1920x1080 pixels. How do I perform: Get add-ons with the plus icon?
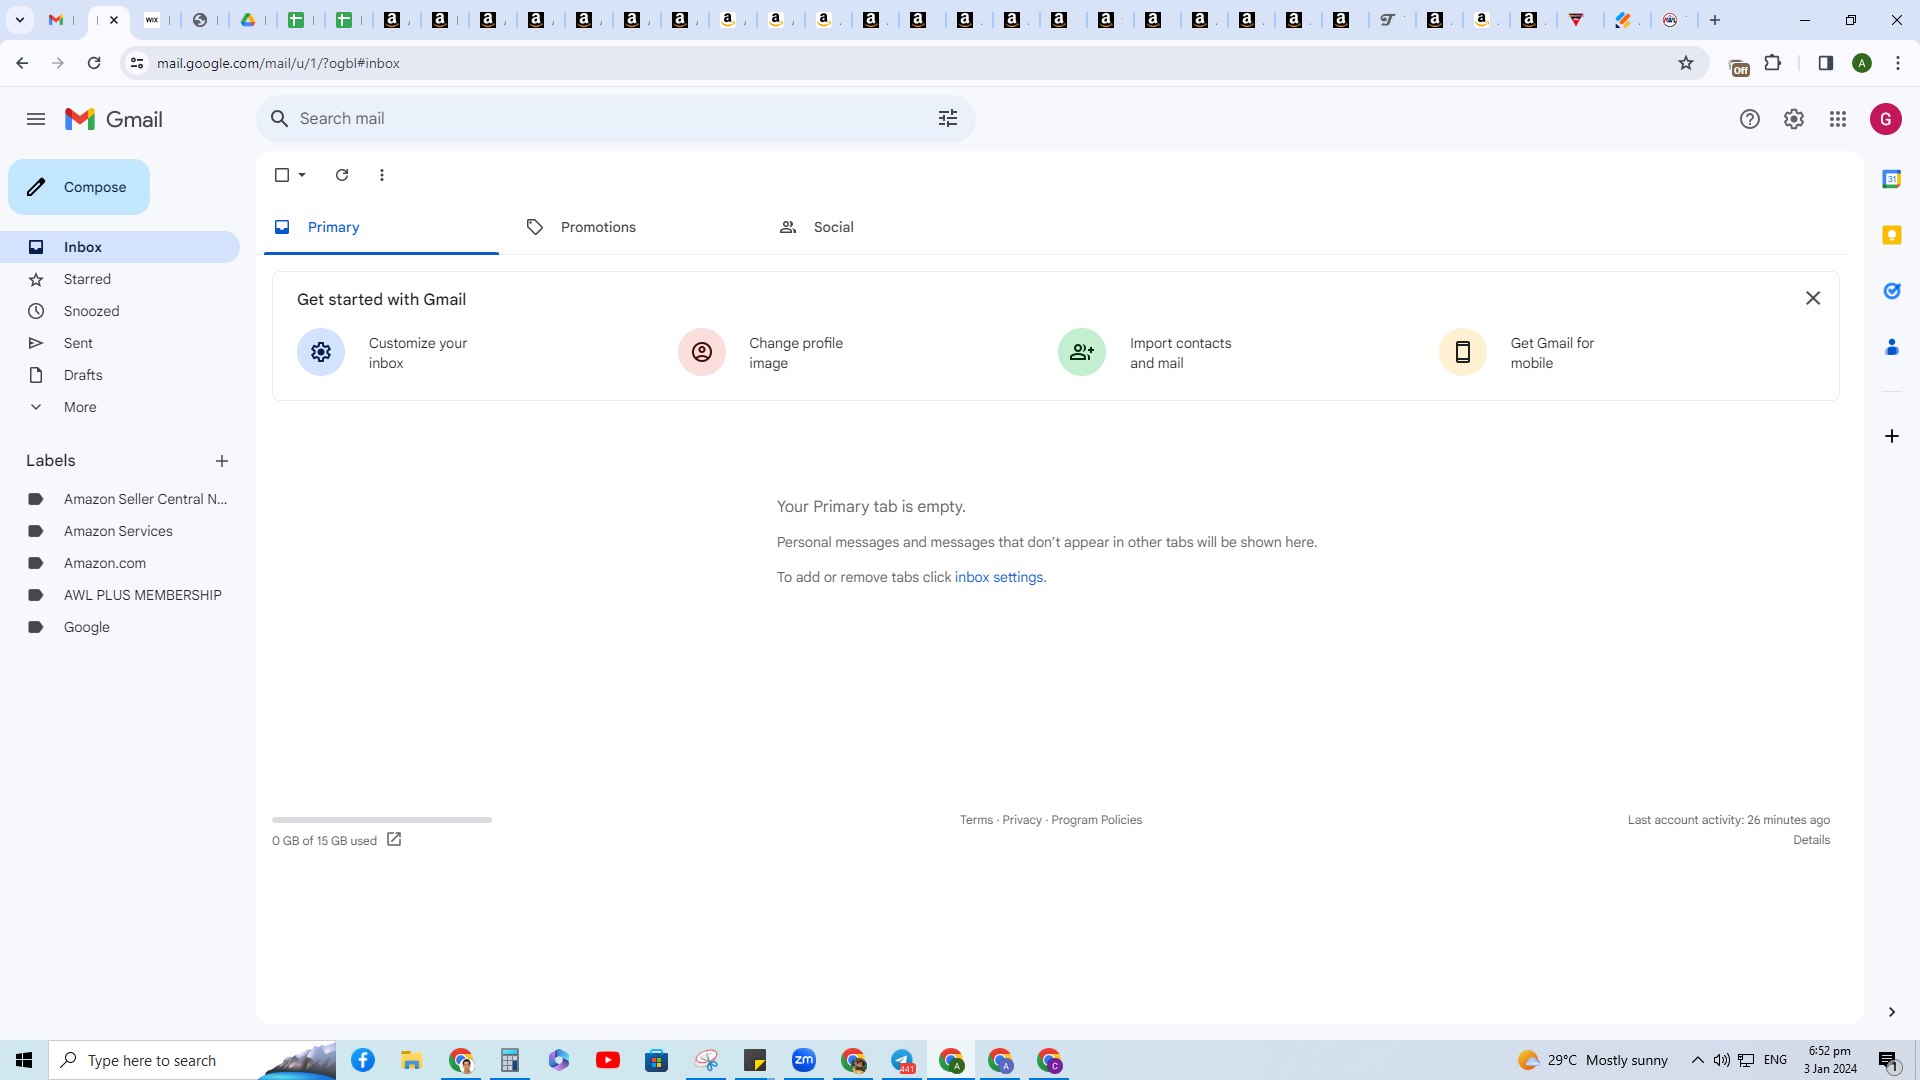1892,436
